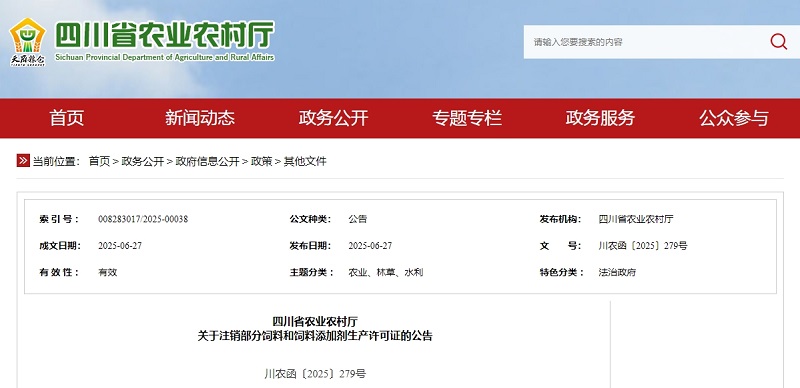Go to 首页 in the breadcrumb
This screenshot has width=800, height=388.
pyautogui.click(x=99, y=161)
